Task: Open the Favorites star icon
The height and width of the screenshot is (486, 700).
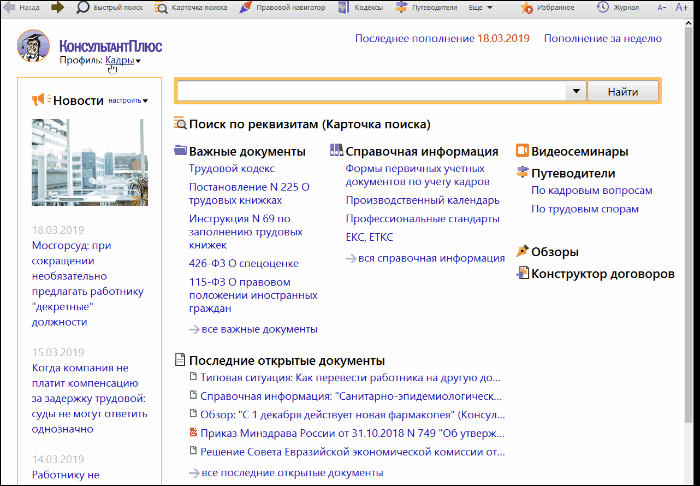Action: [527, 8]
